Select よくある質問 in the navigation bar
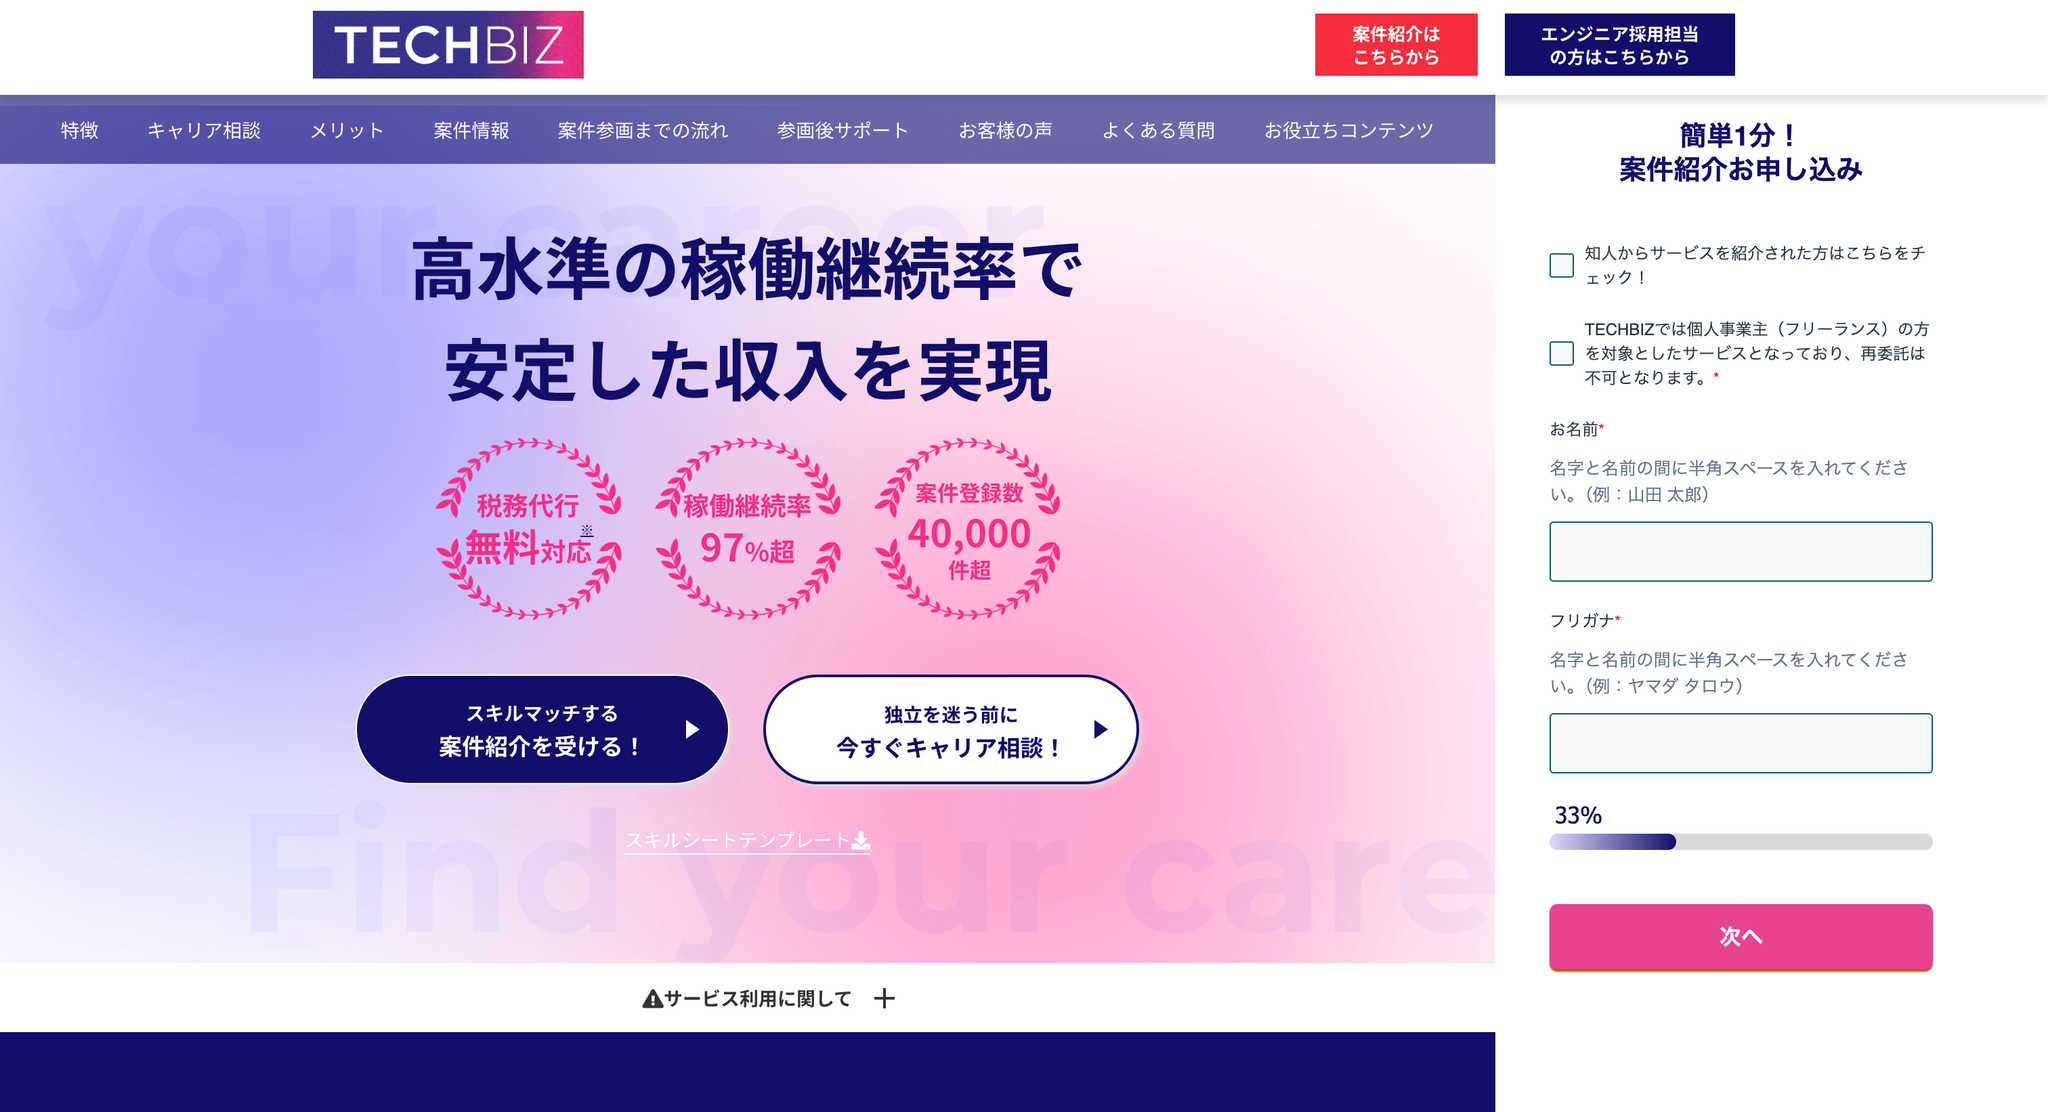This screenshot has height=1112, width=2048. pyautogui.click(x=1158, y=130)
